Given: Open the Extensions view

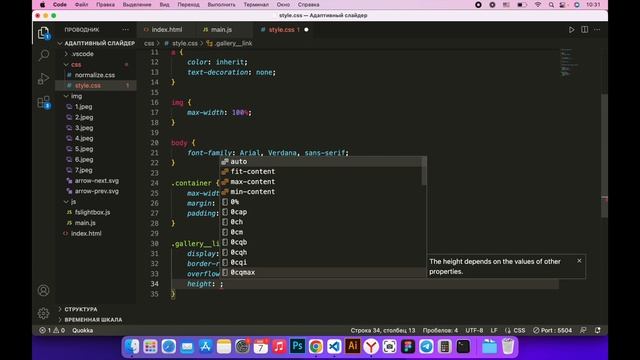Looking at the screenshot, I should [43, 102].
